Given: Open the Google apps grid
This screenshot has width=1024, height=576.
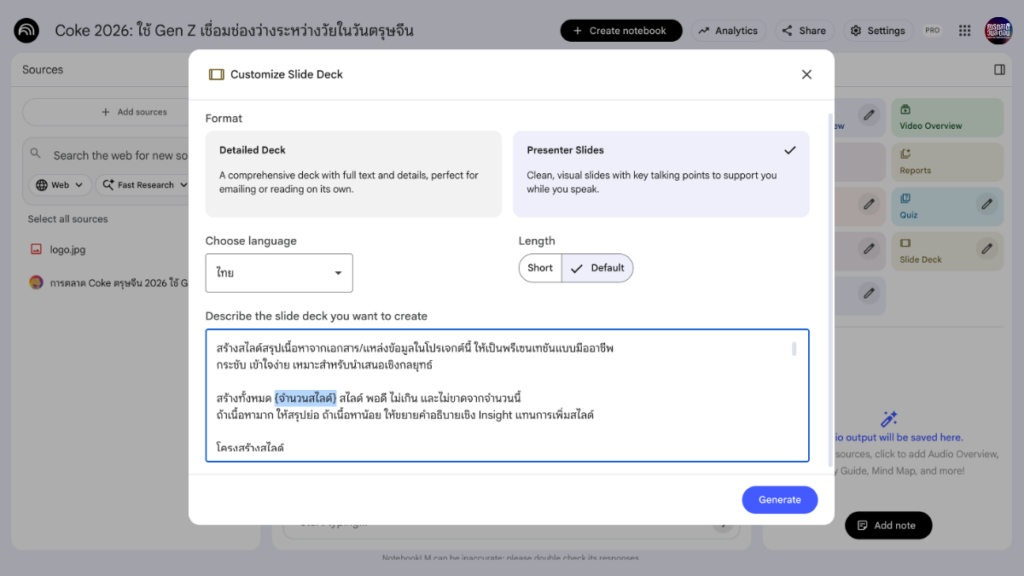Looking at the screenshot, I should click(x=964, y=30).
